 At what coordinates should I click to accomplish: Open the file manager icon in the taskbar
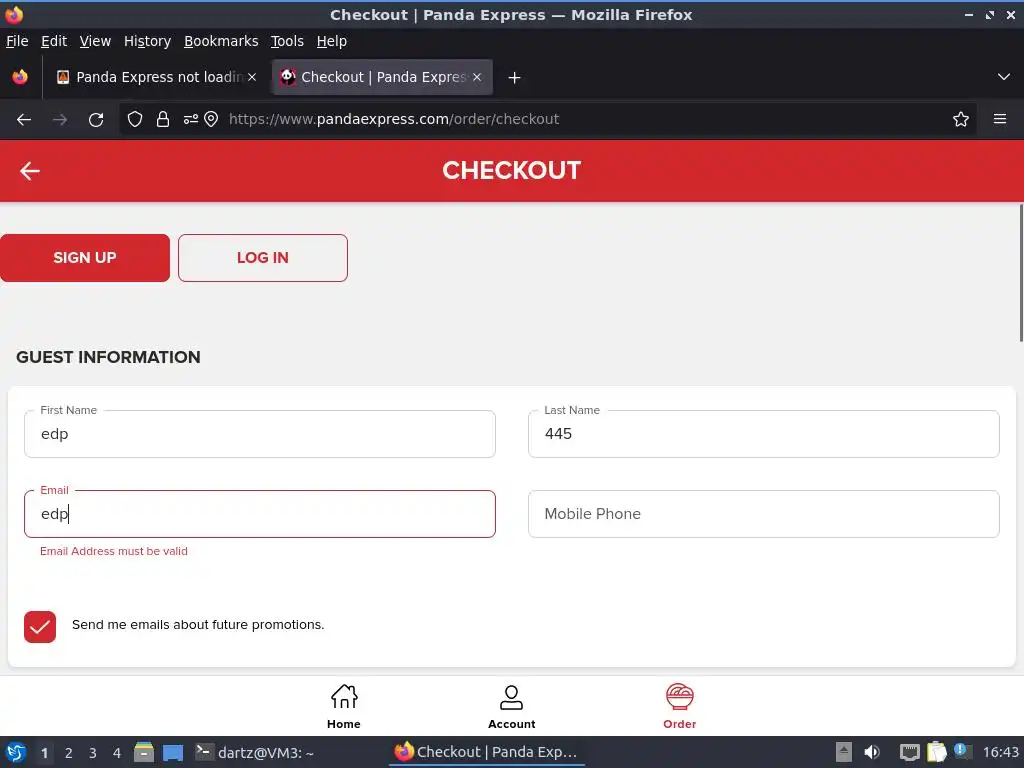click(x=144, y=752)
